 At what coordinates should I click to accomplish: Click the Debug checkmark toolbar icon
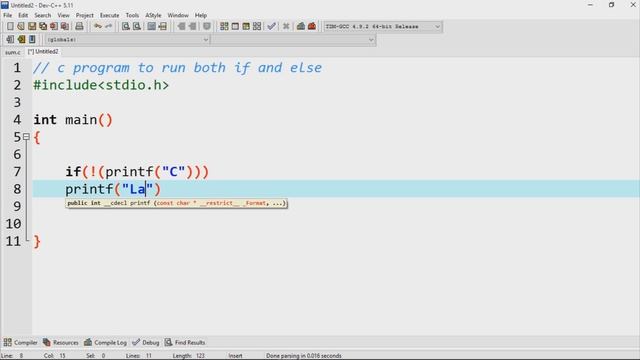[x=271, y=27]
